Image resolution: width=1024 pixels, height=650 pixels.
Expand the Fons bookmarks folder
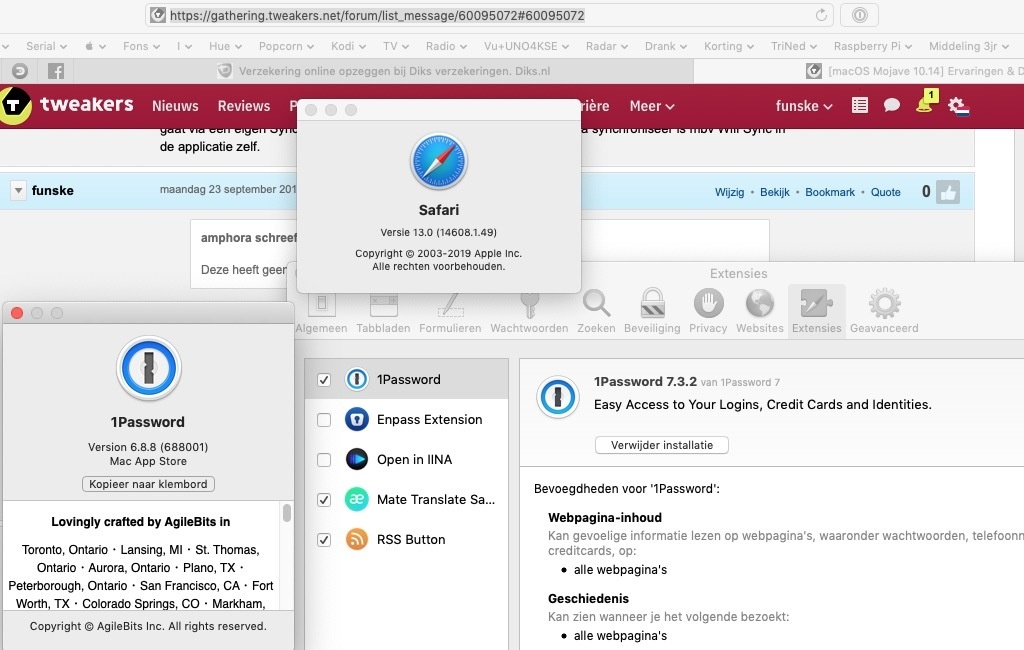[x=141, y=46]
